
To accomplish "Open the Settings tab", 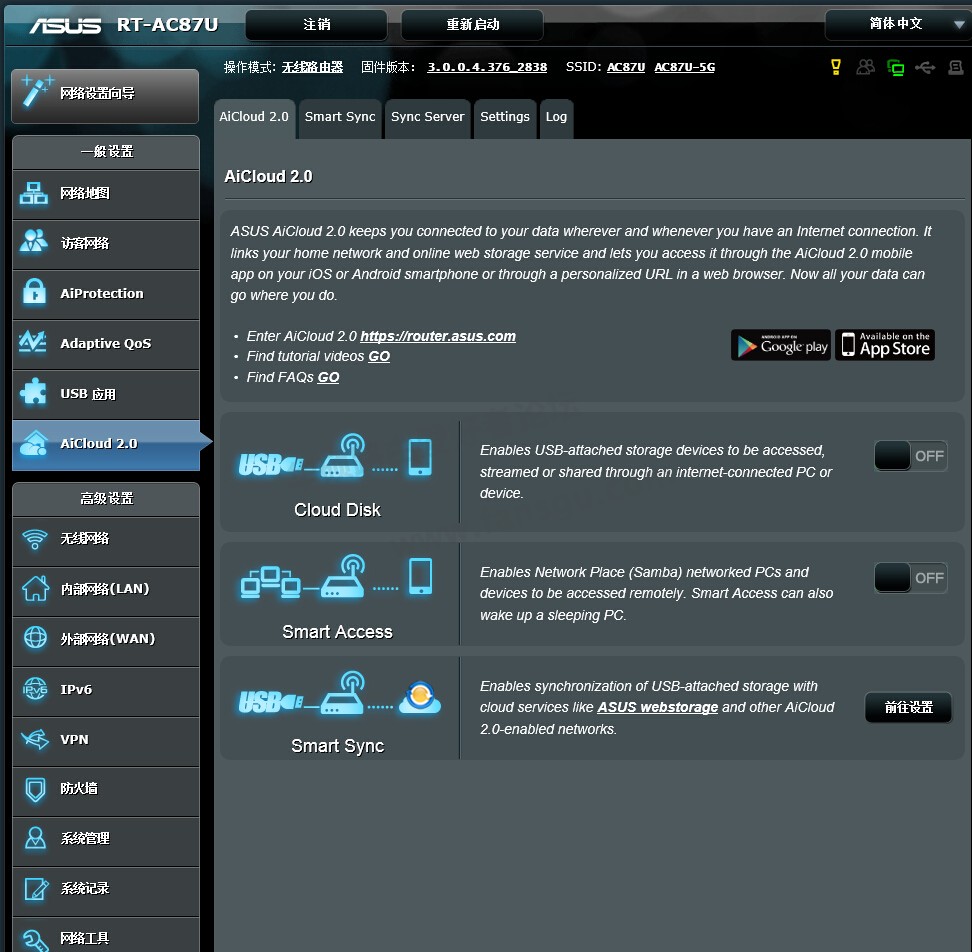I will click(x=505, y=118).
